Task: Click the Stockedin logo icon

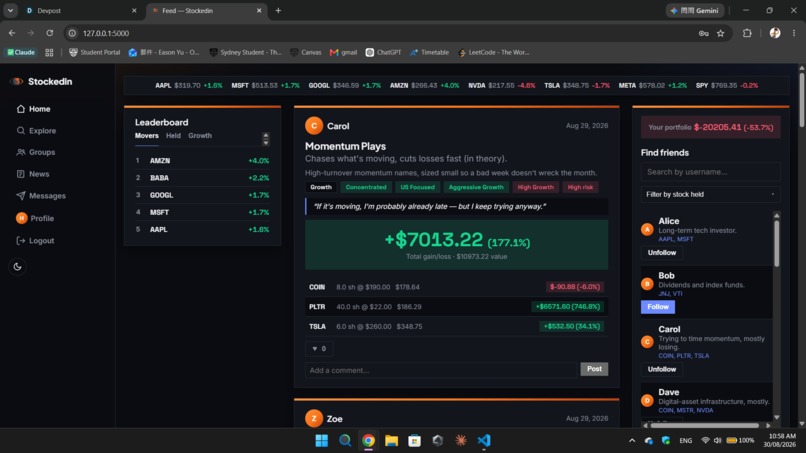Action: 17,81
